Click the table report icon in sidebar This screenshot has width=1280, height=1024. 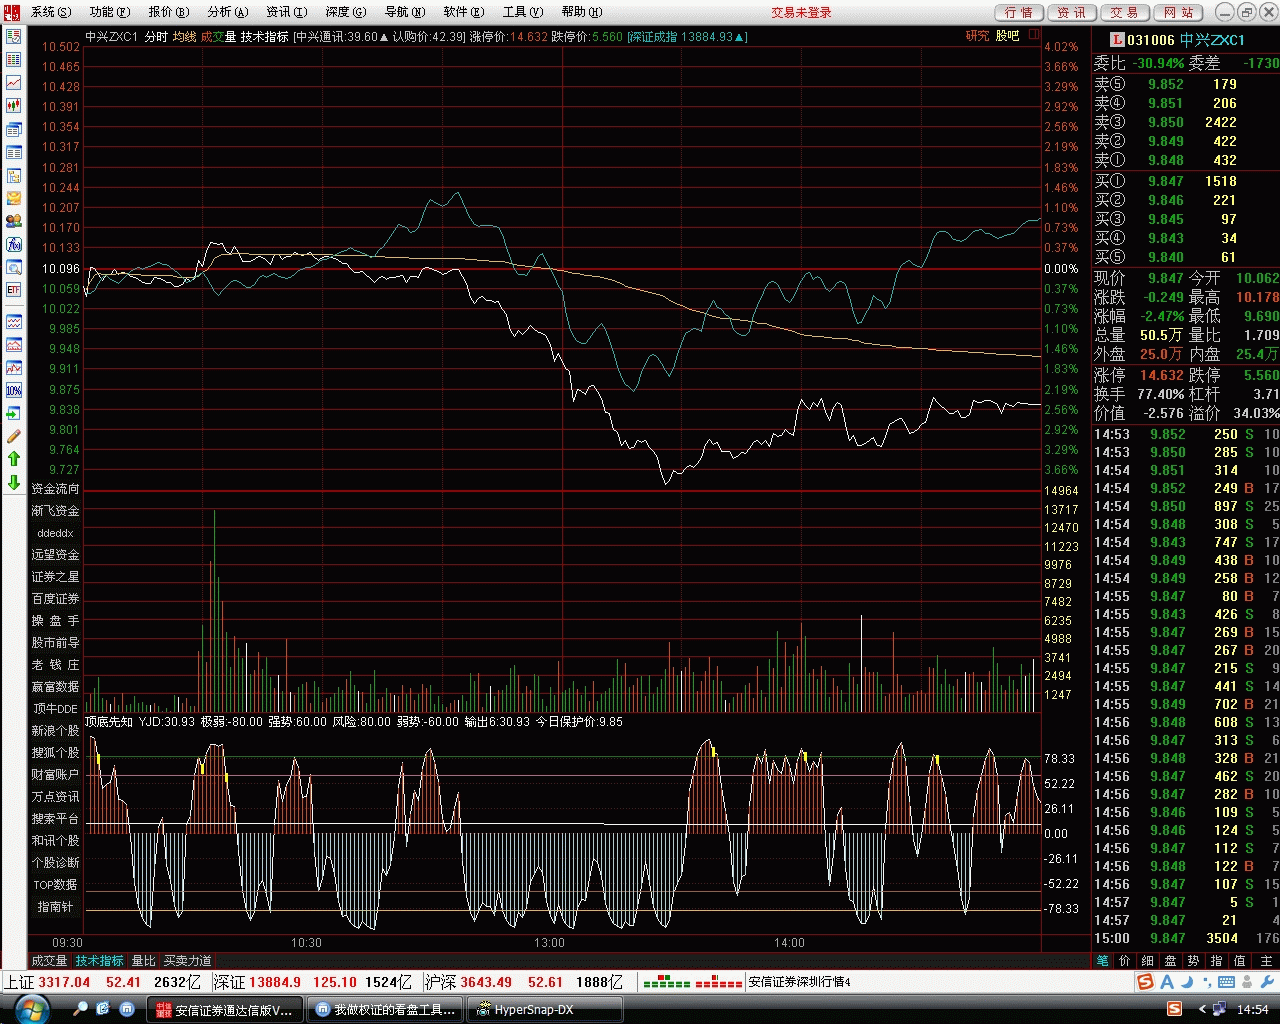click(x=14, y=153)
